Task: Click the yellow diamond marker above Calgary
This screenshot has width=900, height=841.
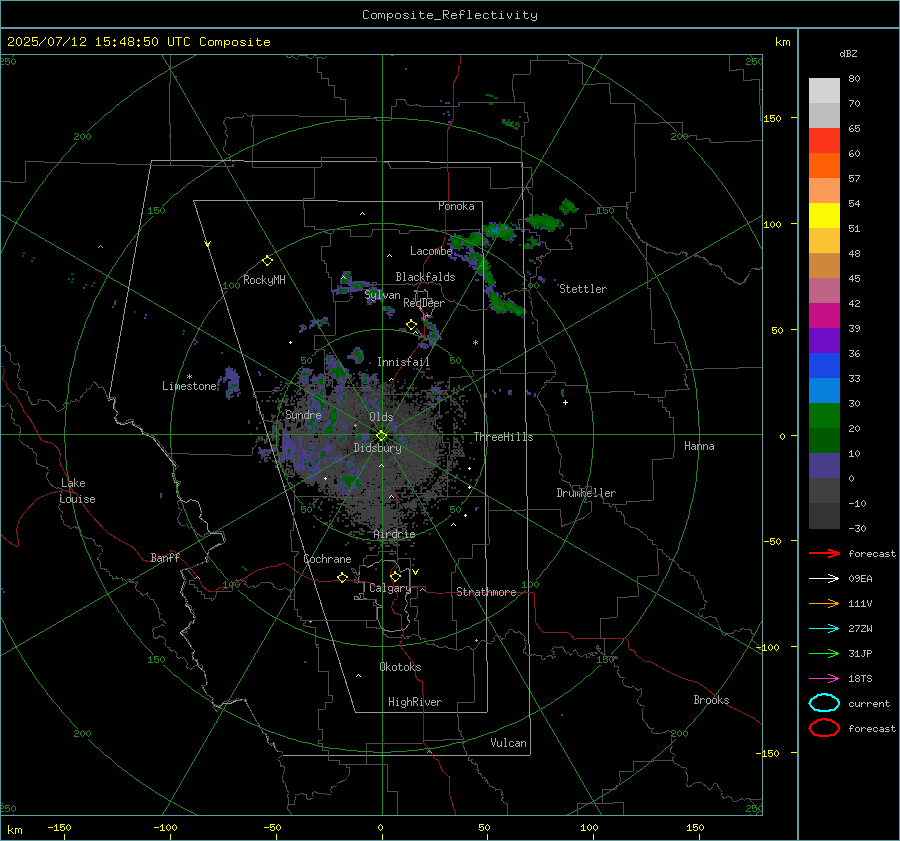Action: 395,576
